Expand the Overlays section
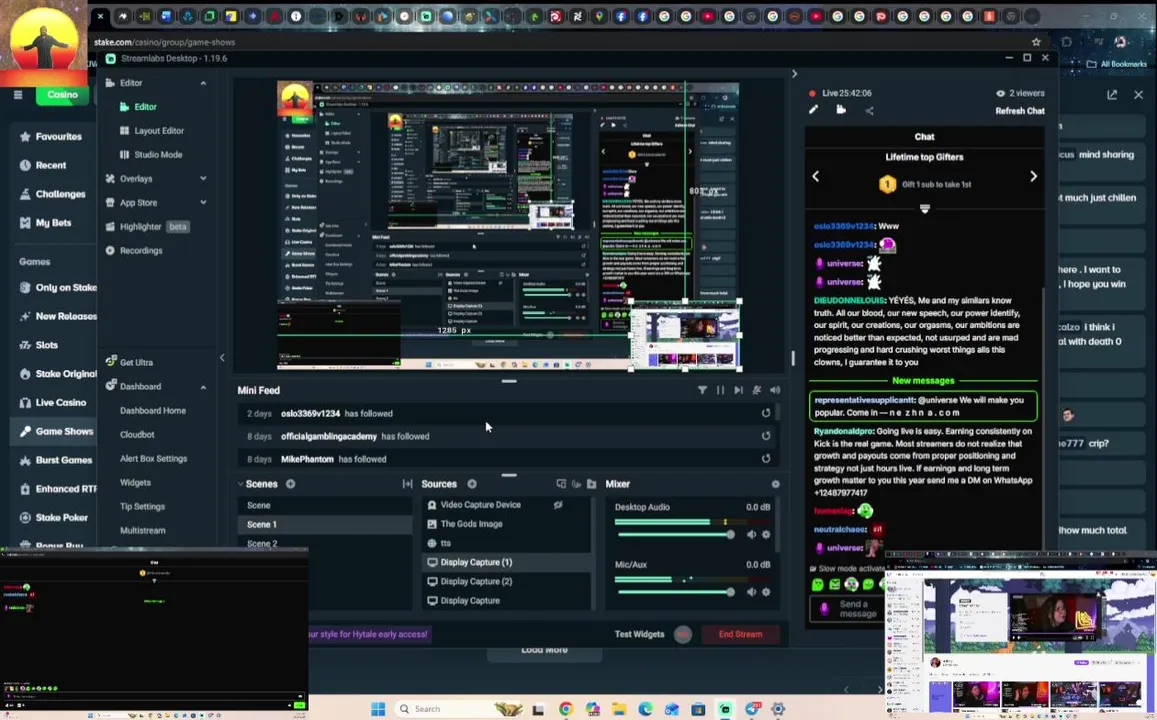1157x720 pixels. [203, 179]
